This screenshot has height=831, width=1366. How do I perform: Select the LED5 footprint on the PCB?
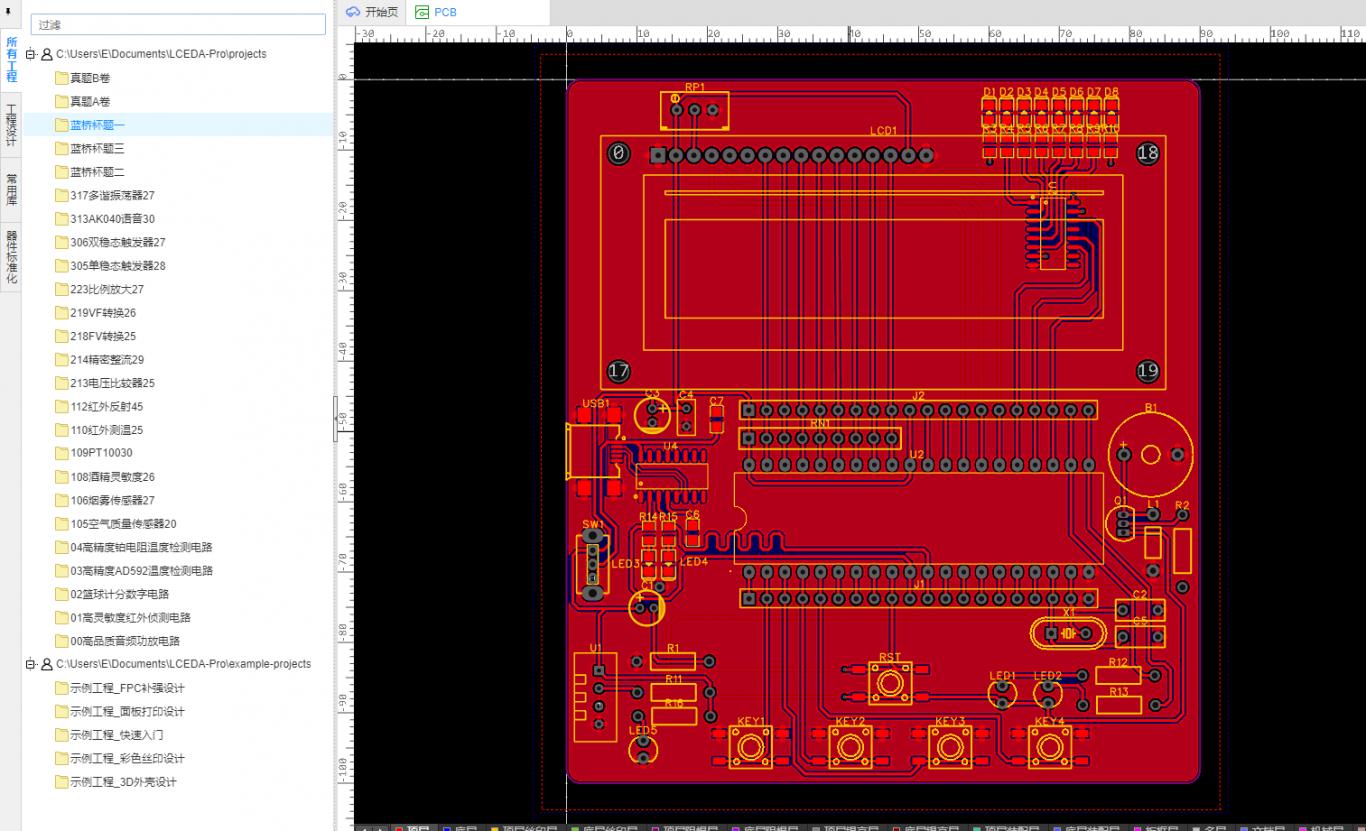click(643, 749)
